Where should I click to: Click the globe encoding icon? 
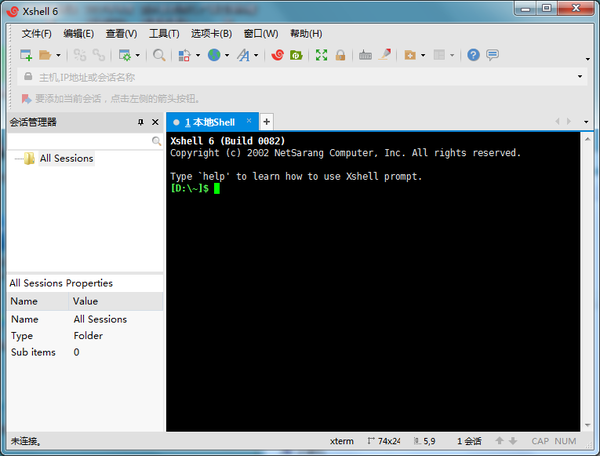coord(214,55)
